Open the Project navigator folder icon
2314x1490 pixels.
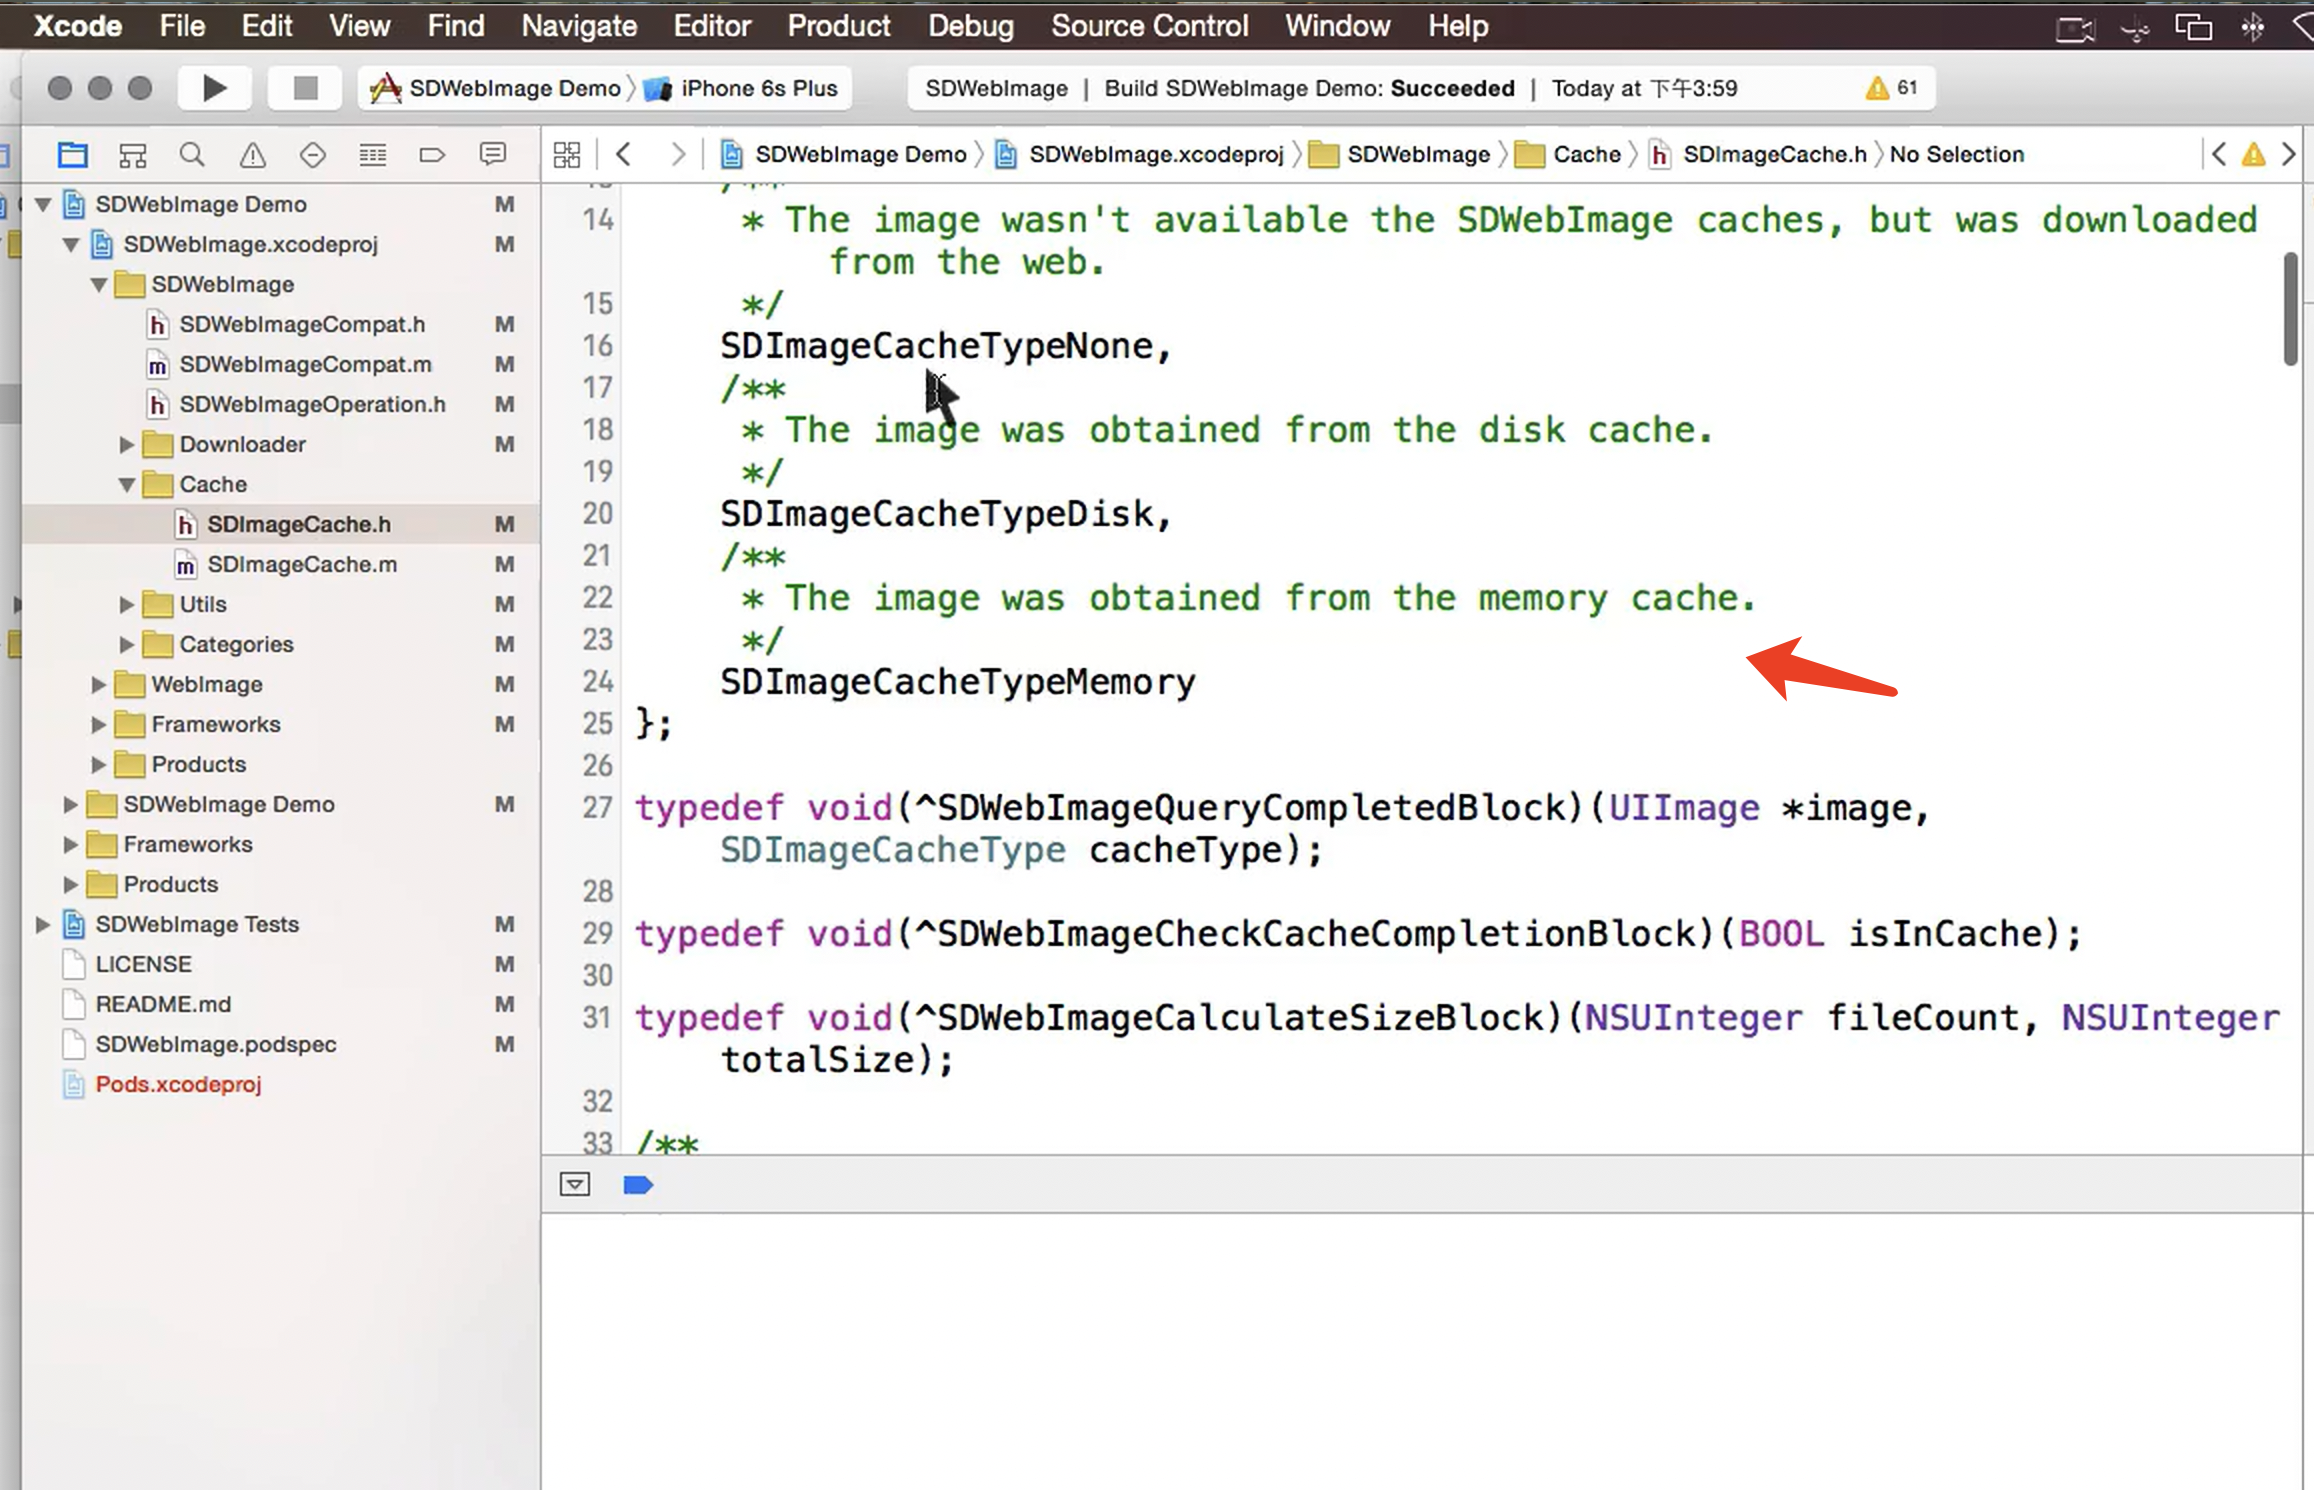[x=72, y=155]
